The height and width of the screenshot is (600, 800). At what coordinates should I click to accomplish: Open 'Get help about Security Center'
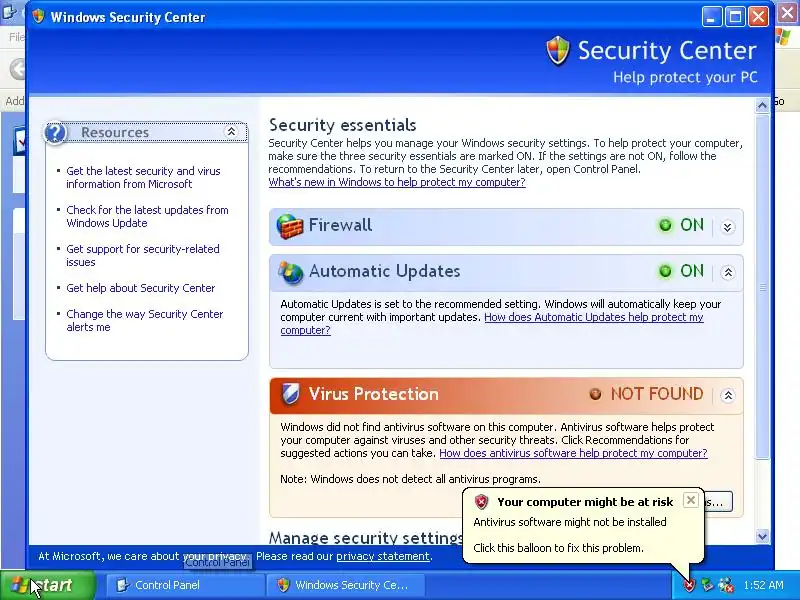coord(141,288)
